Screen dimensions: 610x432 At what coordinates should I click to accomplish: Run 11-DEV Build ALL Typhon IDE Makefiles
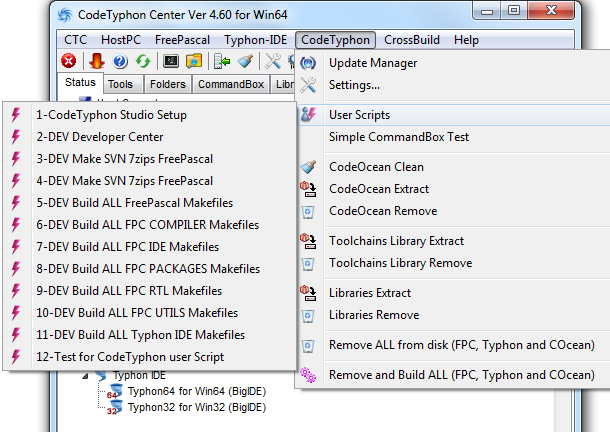[149, 335]
